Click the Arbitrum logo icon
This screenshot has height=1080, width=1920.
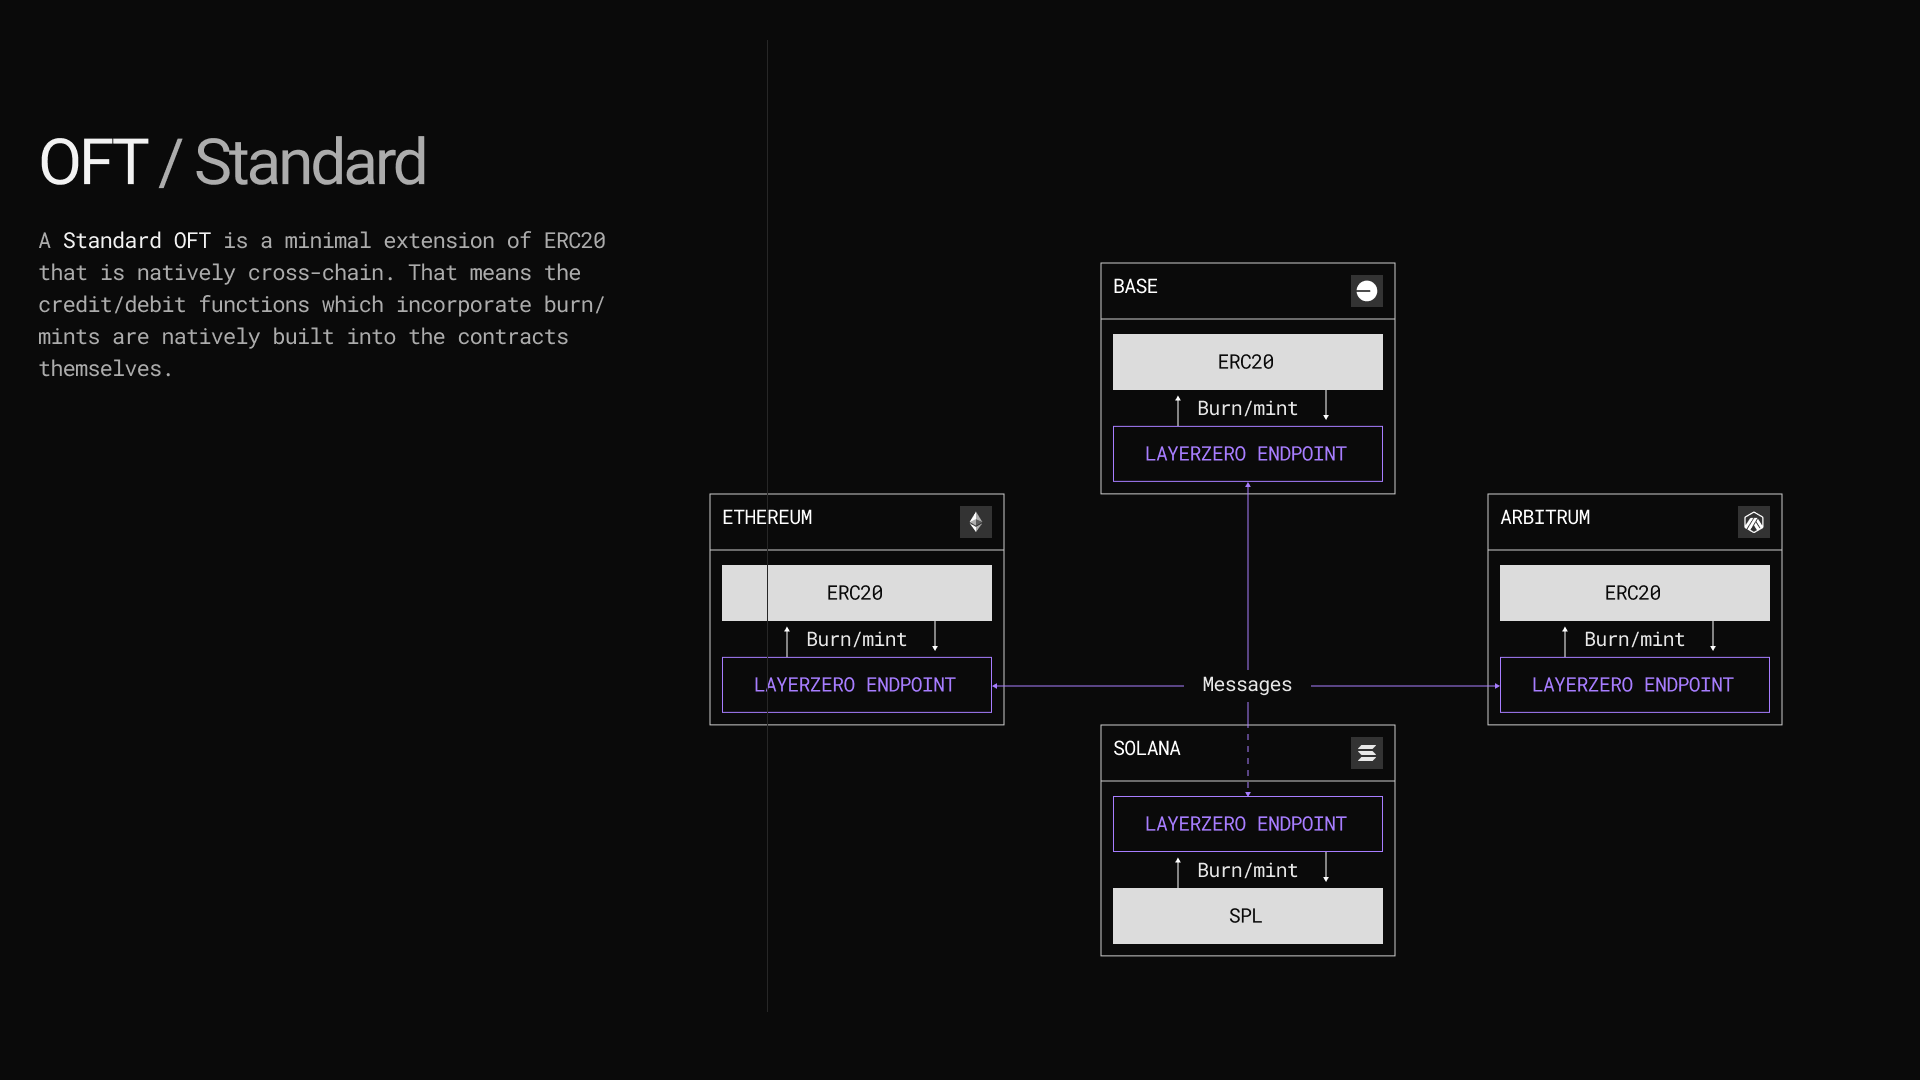(1754, 521)
